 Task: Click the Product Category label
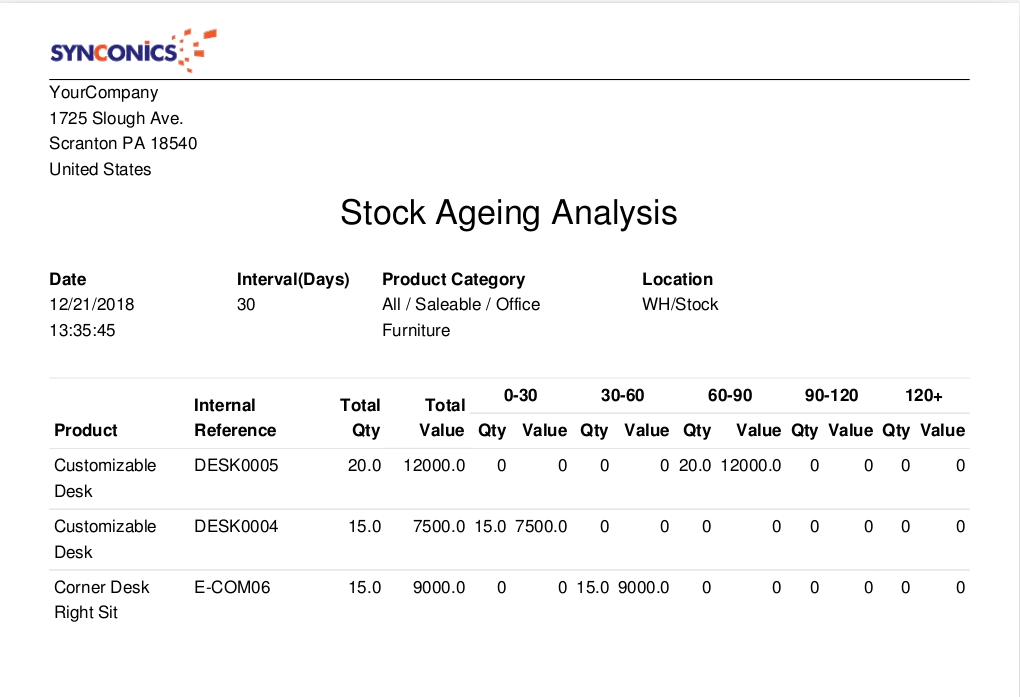point(453,279)
